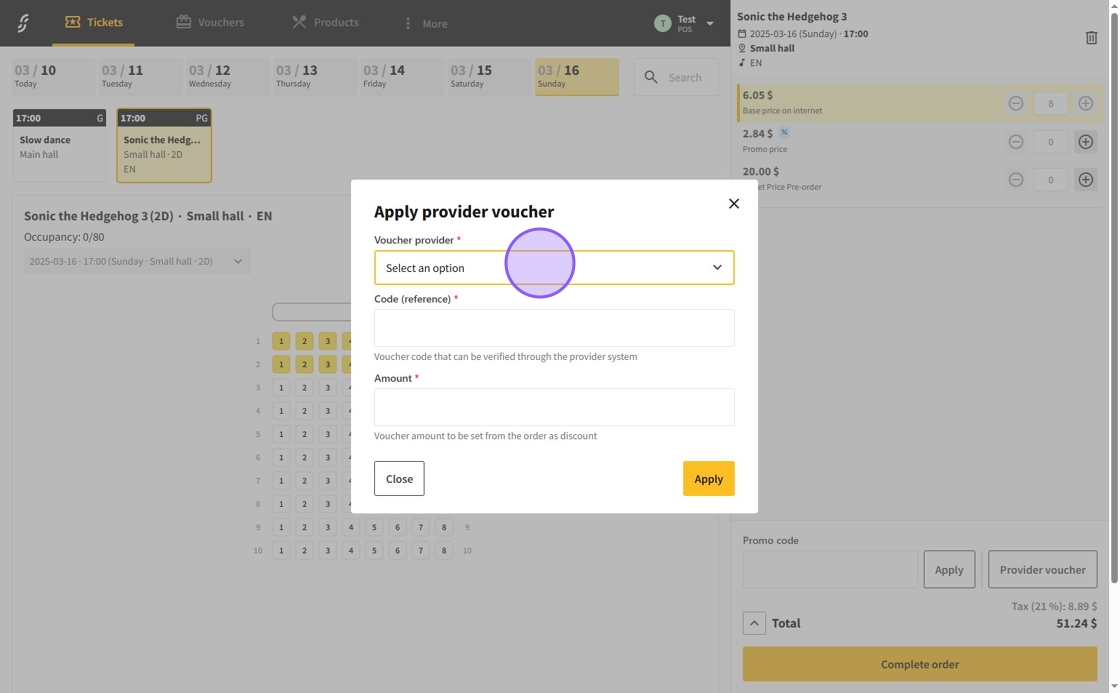1120x693 pixels.
Task: Select seat 8 in row 10
Action: [x=444, y=551]
